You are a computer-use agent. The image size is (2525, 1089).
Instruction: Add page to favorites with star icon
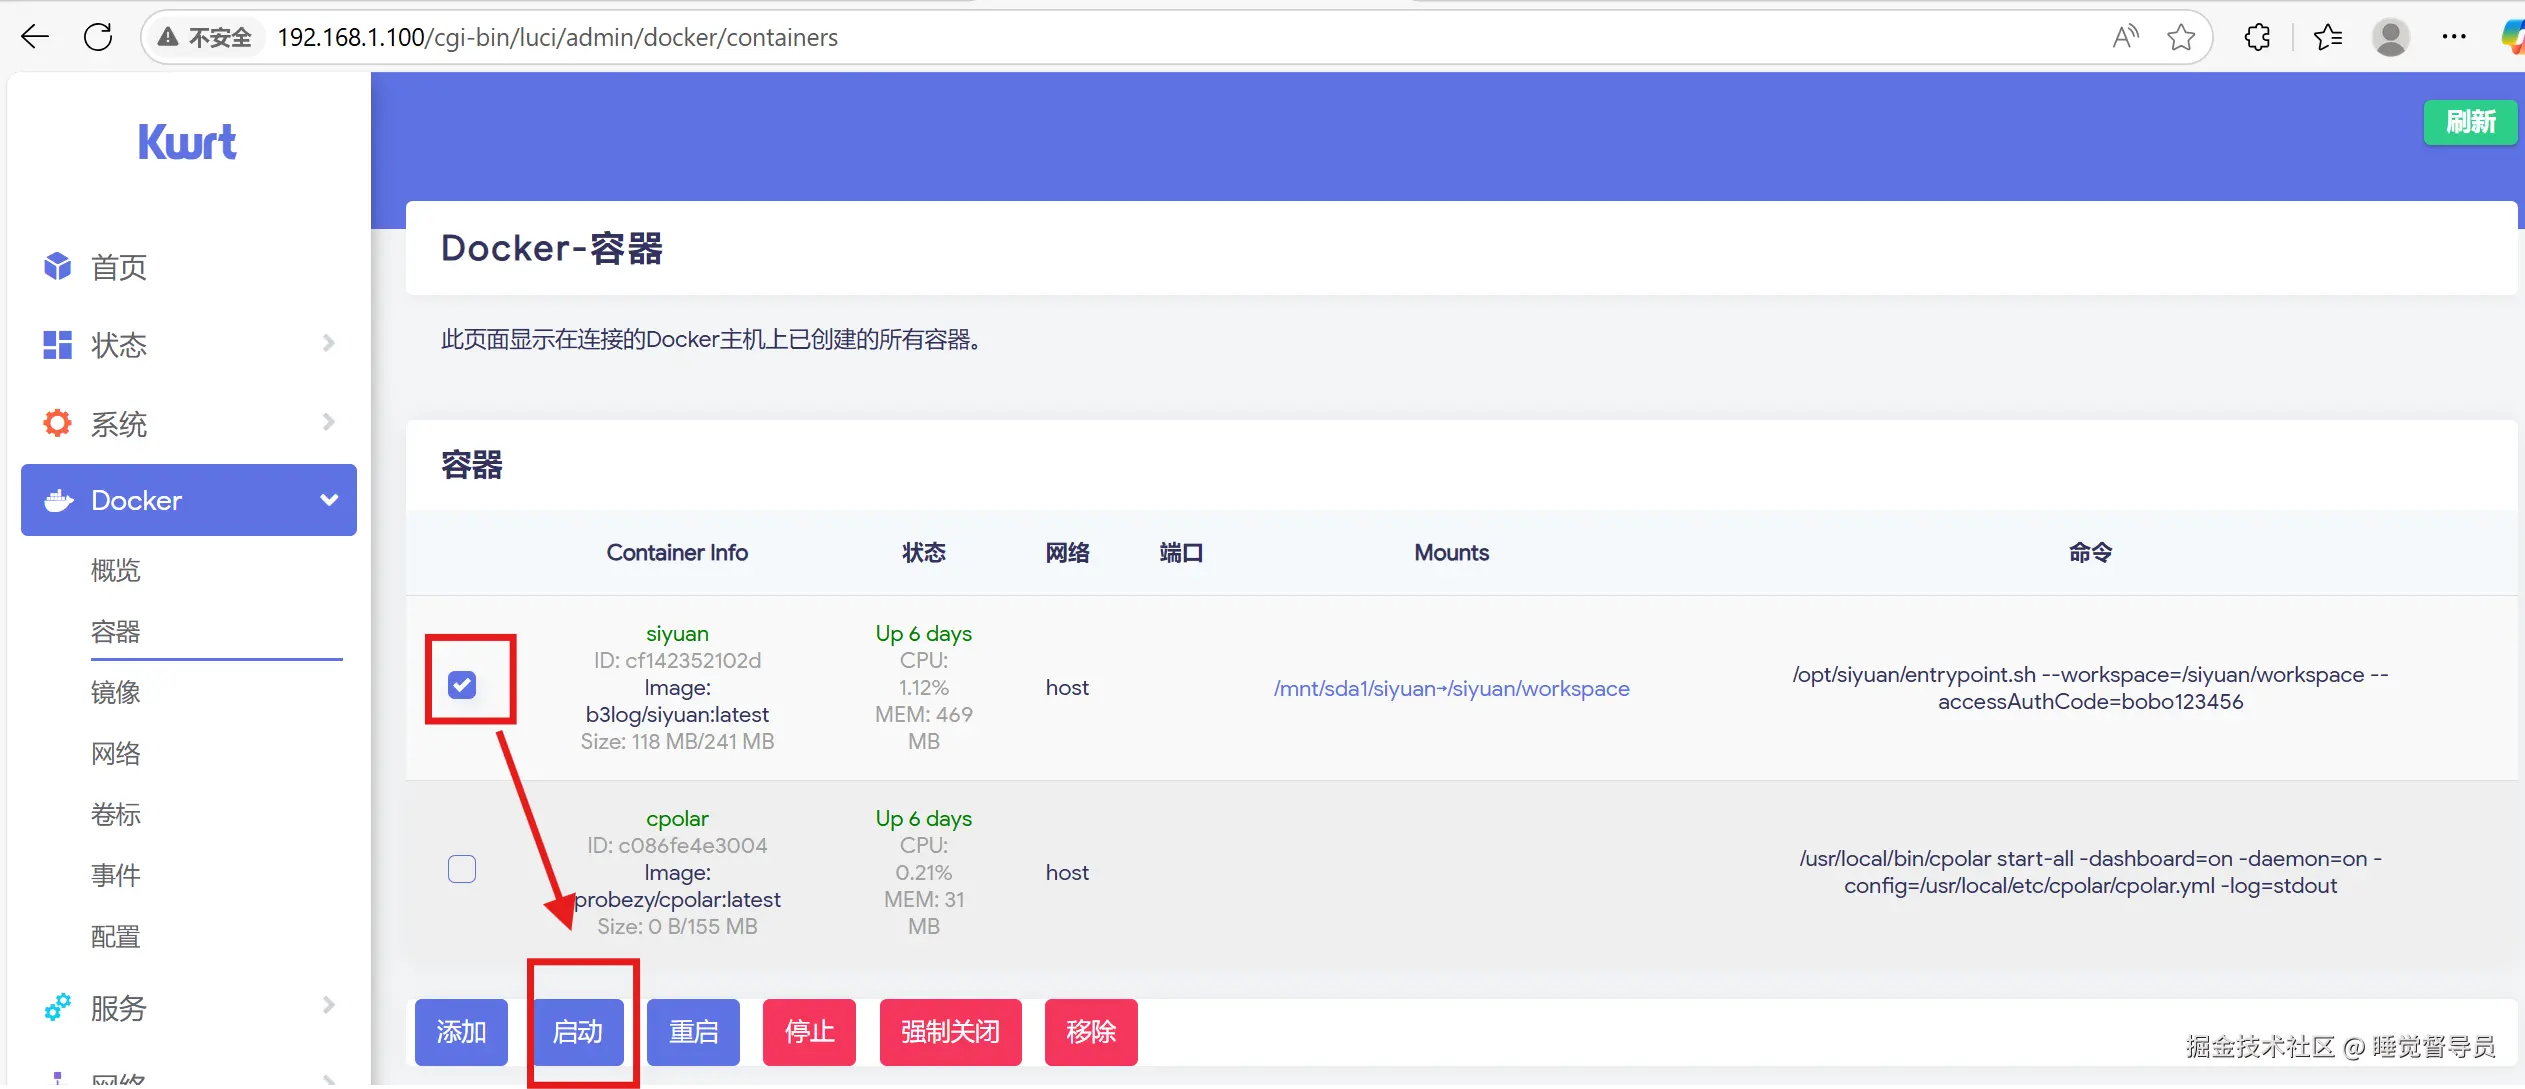pyautogui.click(x=2181, y=37)
